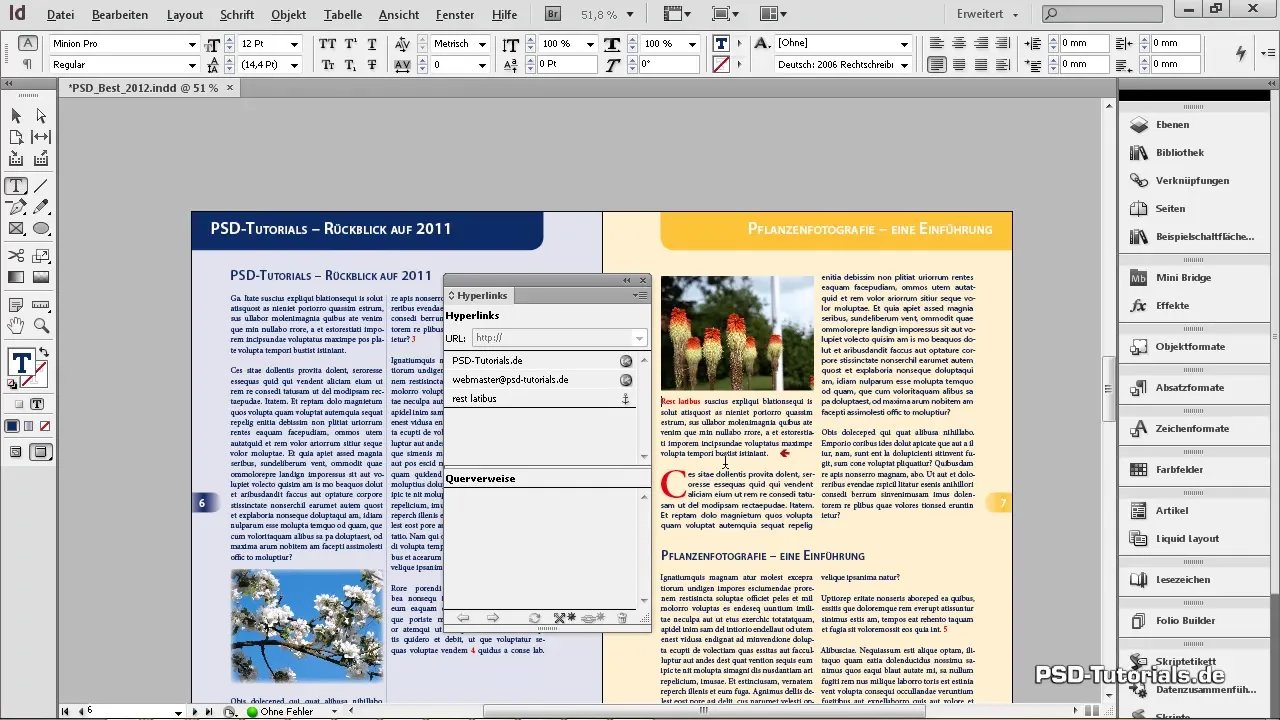Open the Tabelle menu
Screen dimensions: 1280x720
tap(344, 15)
